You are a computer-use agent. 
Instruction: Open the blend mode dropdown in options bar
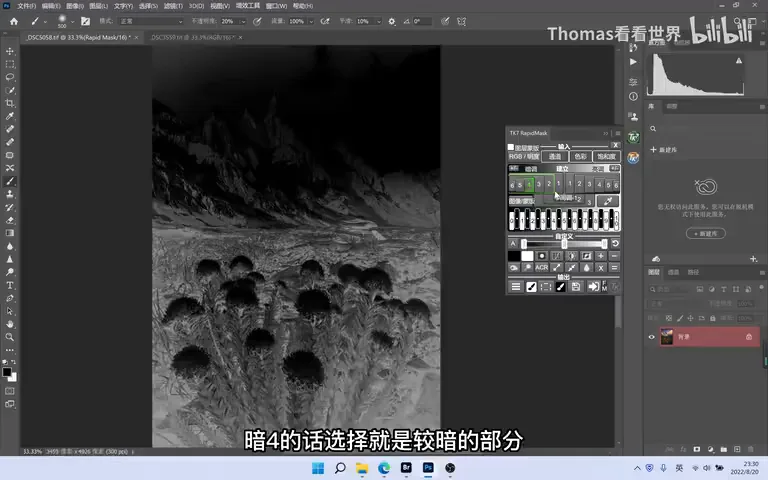[x=151, y=22]
